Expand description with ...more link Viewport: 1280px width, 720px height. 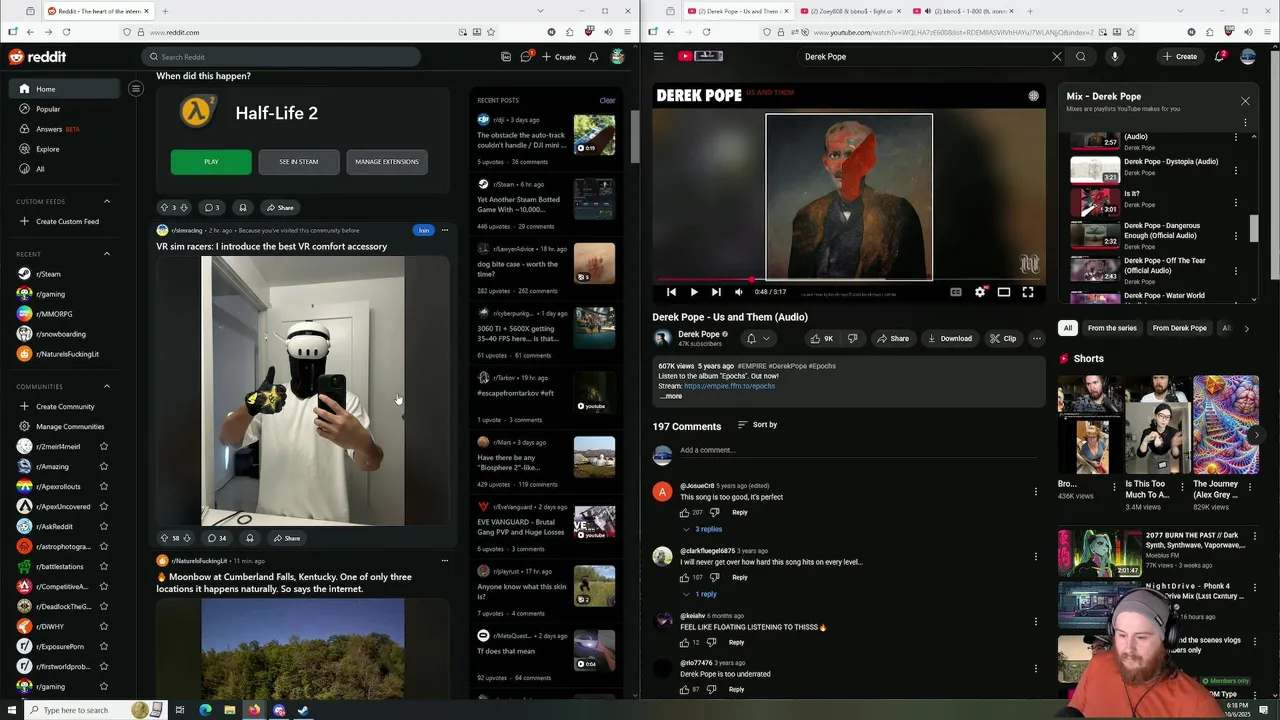670,396
